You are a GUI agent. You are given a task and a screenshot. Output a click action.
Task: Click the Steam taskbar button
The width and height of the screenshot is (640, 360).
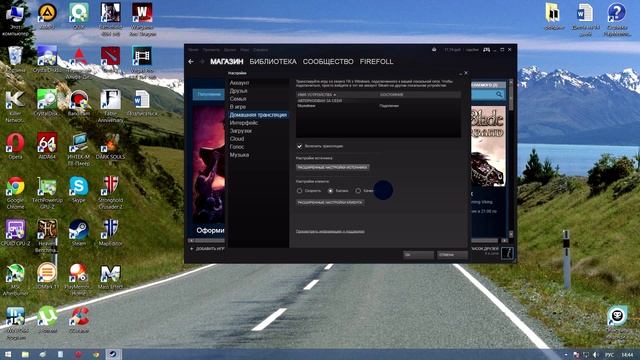point(113,354)
